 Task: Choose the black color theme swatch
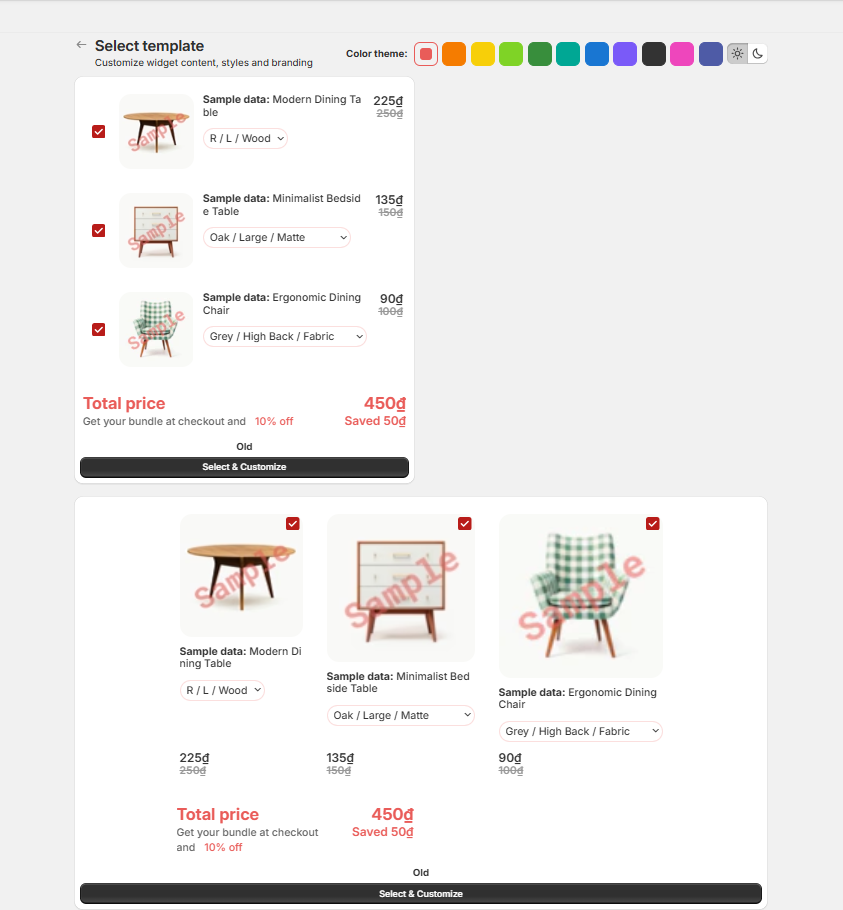tap(653, 54)
